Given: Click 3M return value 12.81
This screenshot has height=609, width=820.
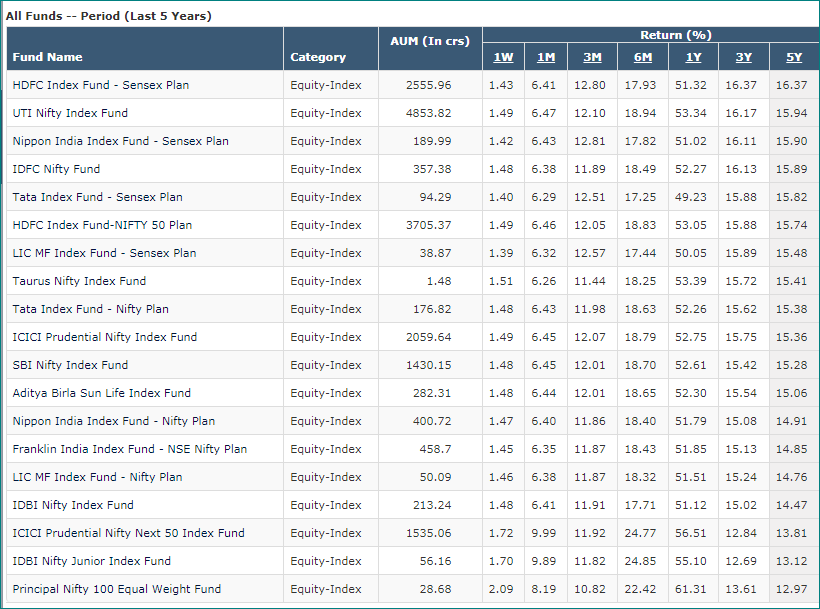Looking at the screenshot, I should click(x=590, y=141).
